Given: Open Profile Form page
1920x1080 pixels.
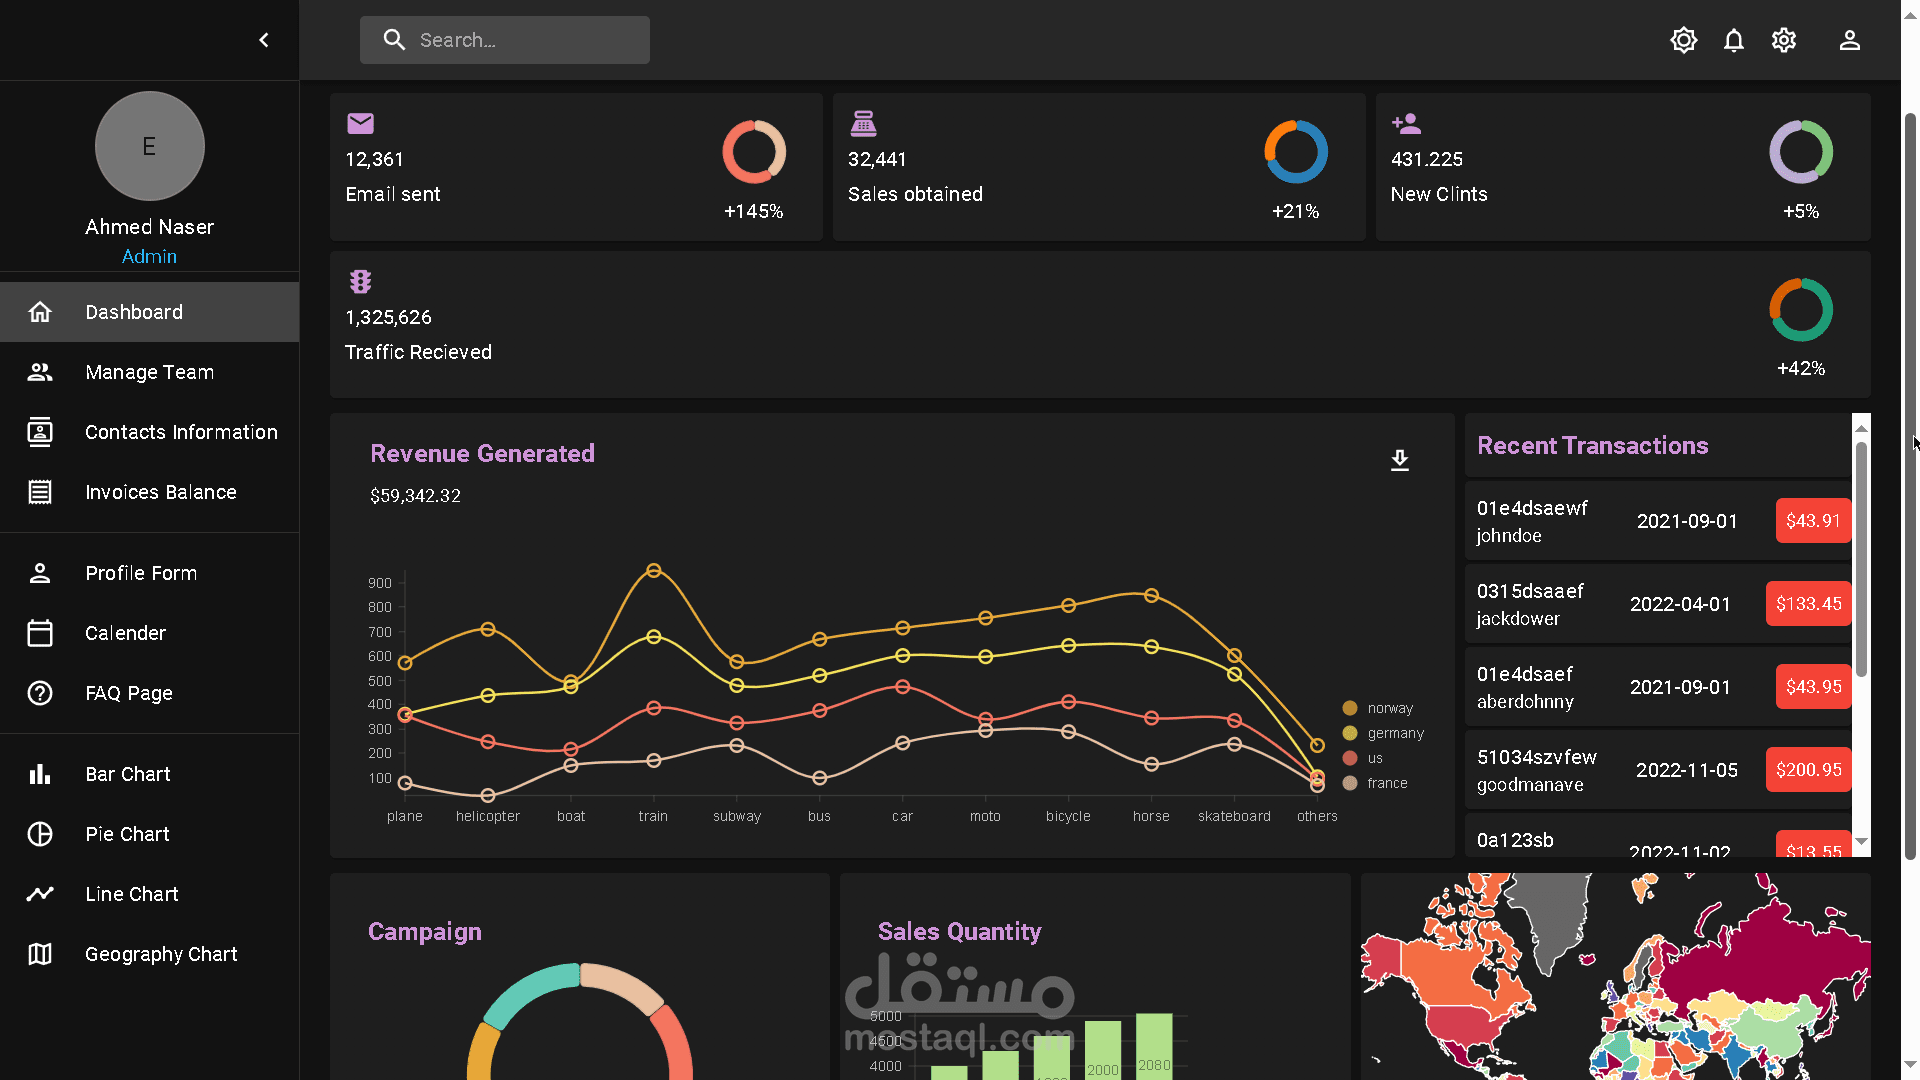Looking at the screenshot, I should [150, 573].
